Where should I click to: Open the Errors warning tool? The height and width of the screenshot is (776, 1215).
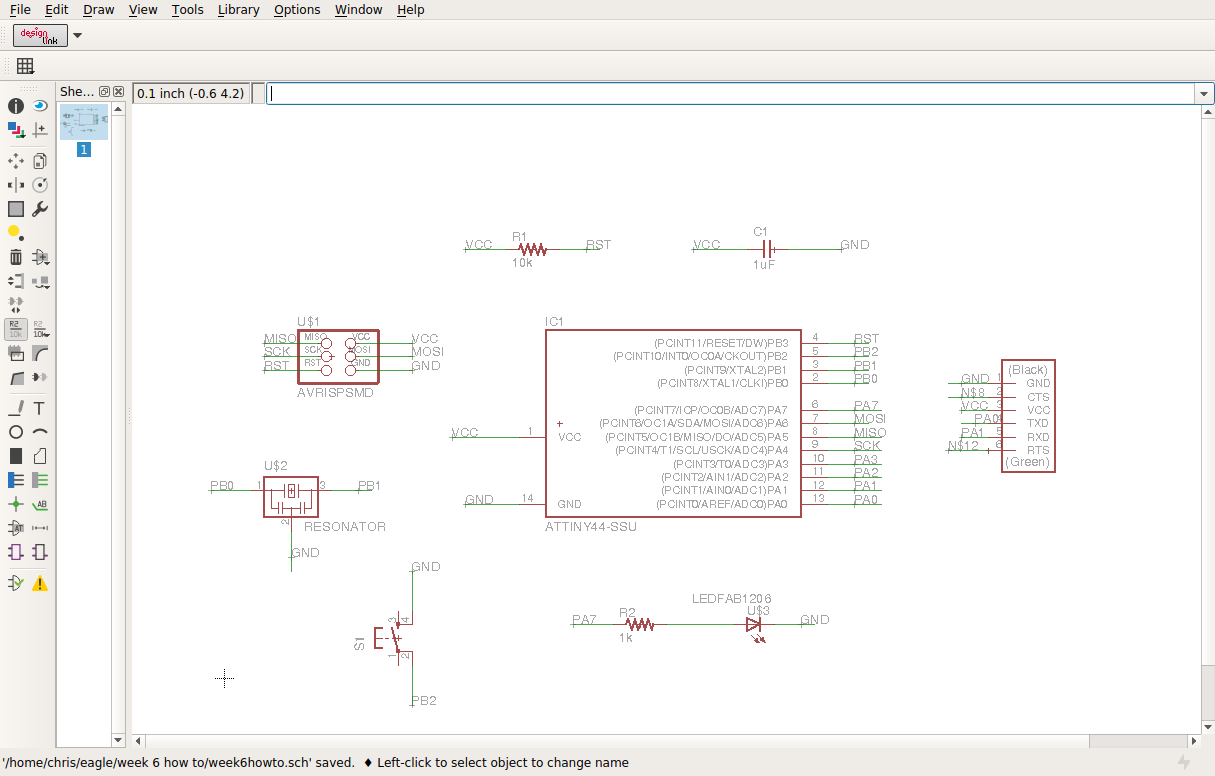(40, 583)
